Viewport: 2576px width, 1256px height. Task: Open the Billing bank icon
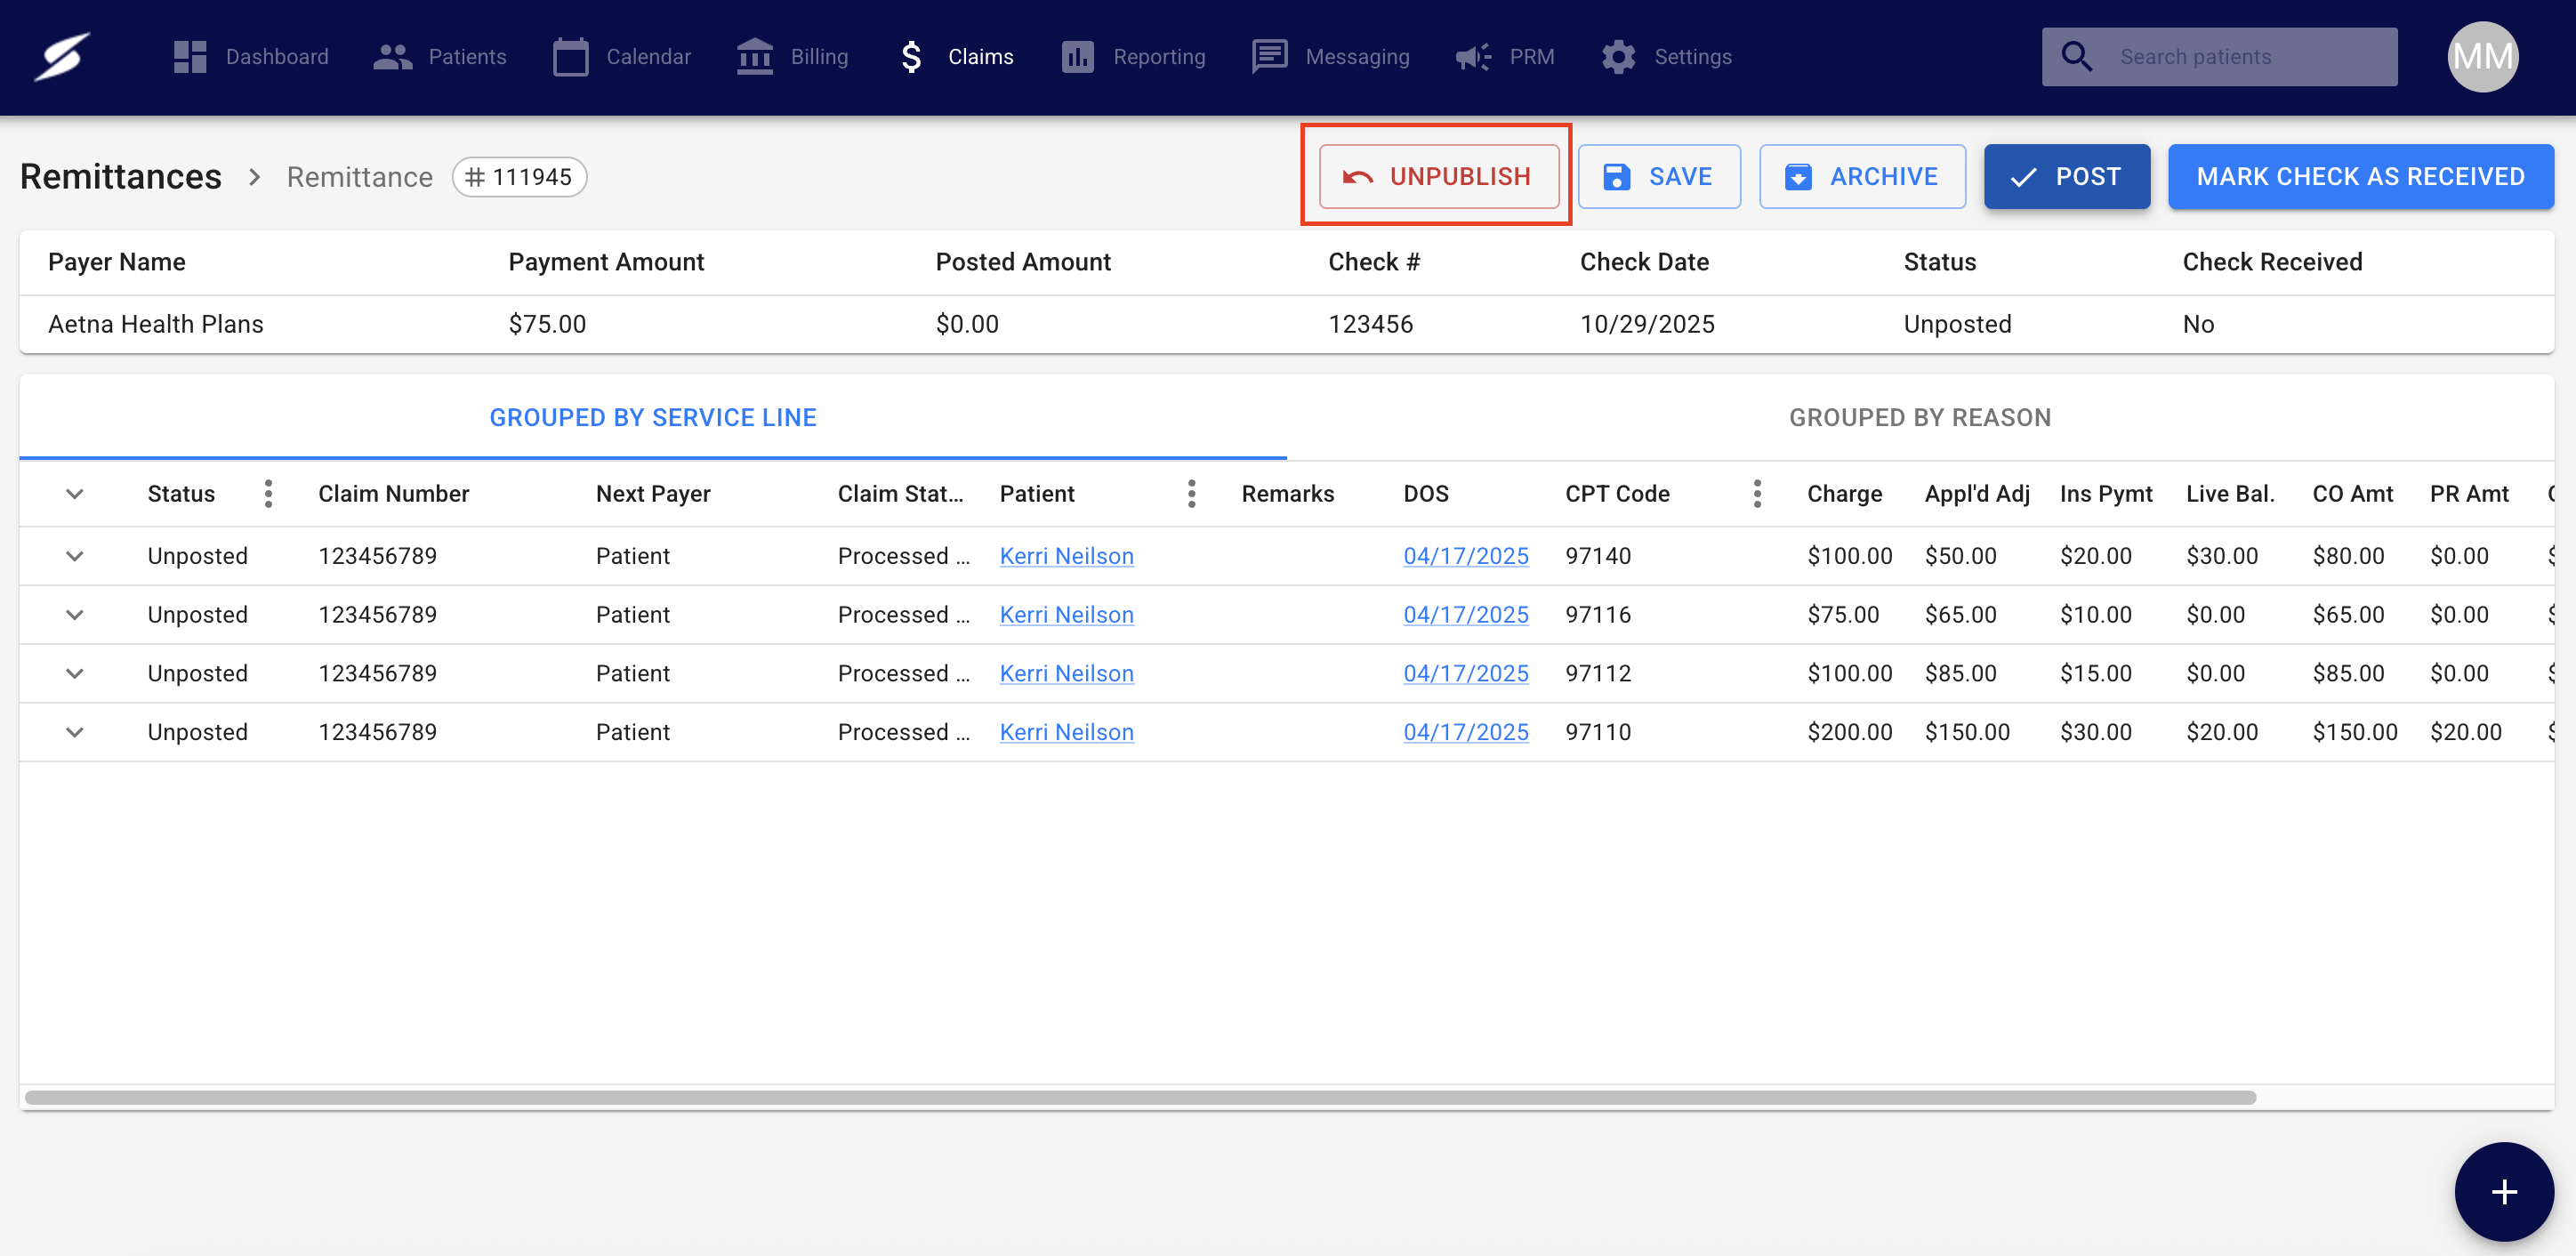[x=755, y=57]
